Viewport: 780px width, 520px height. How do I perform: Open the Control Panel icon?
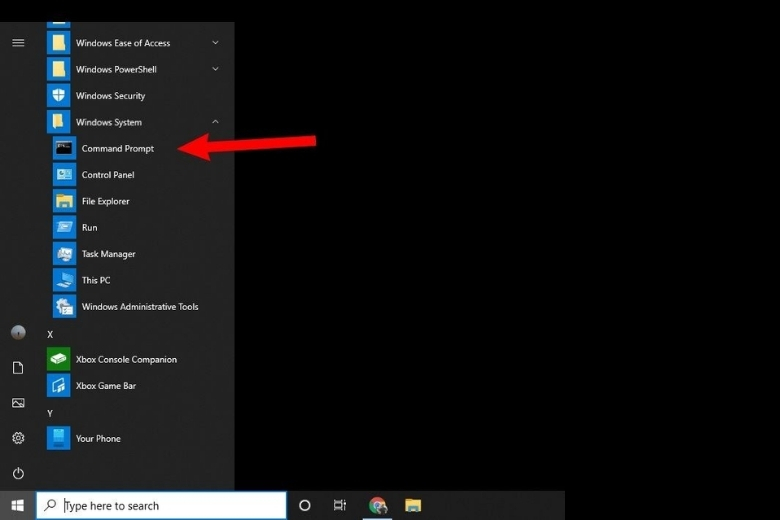point(64,175)
